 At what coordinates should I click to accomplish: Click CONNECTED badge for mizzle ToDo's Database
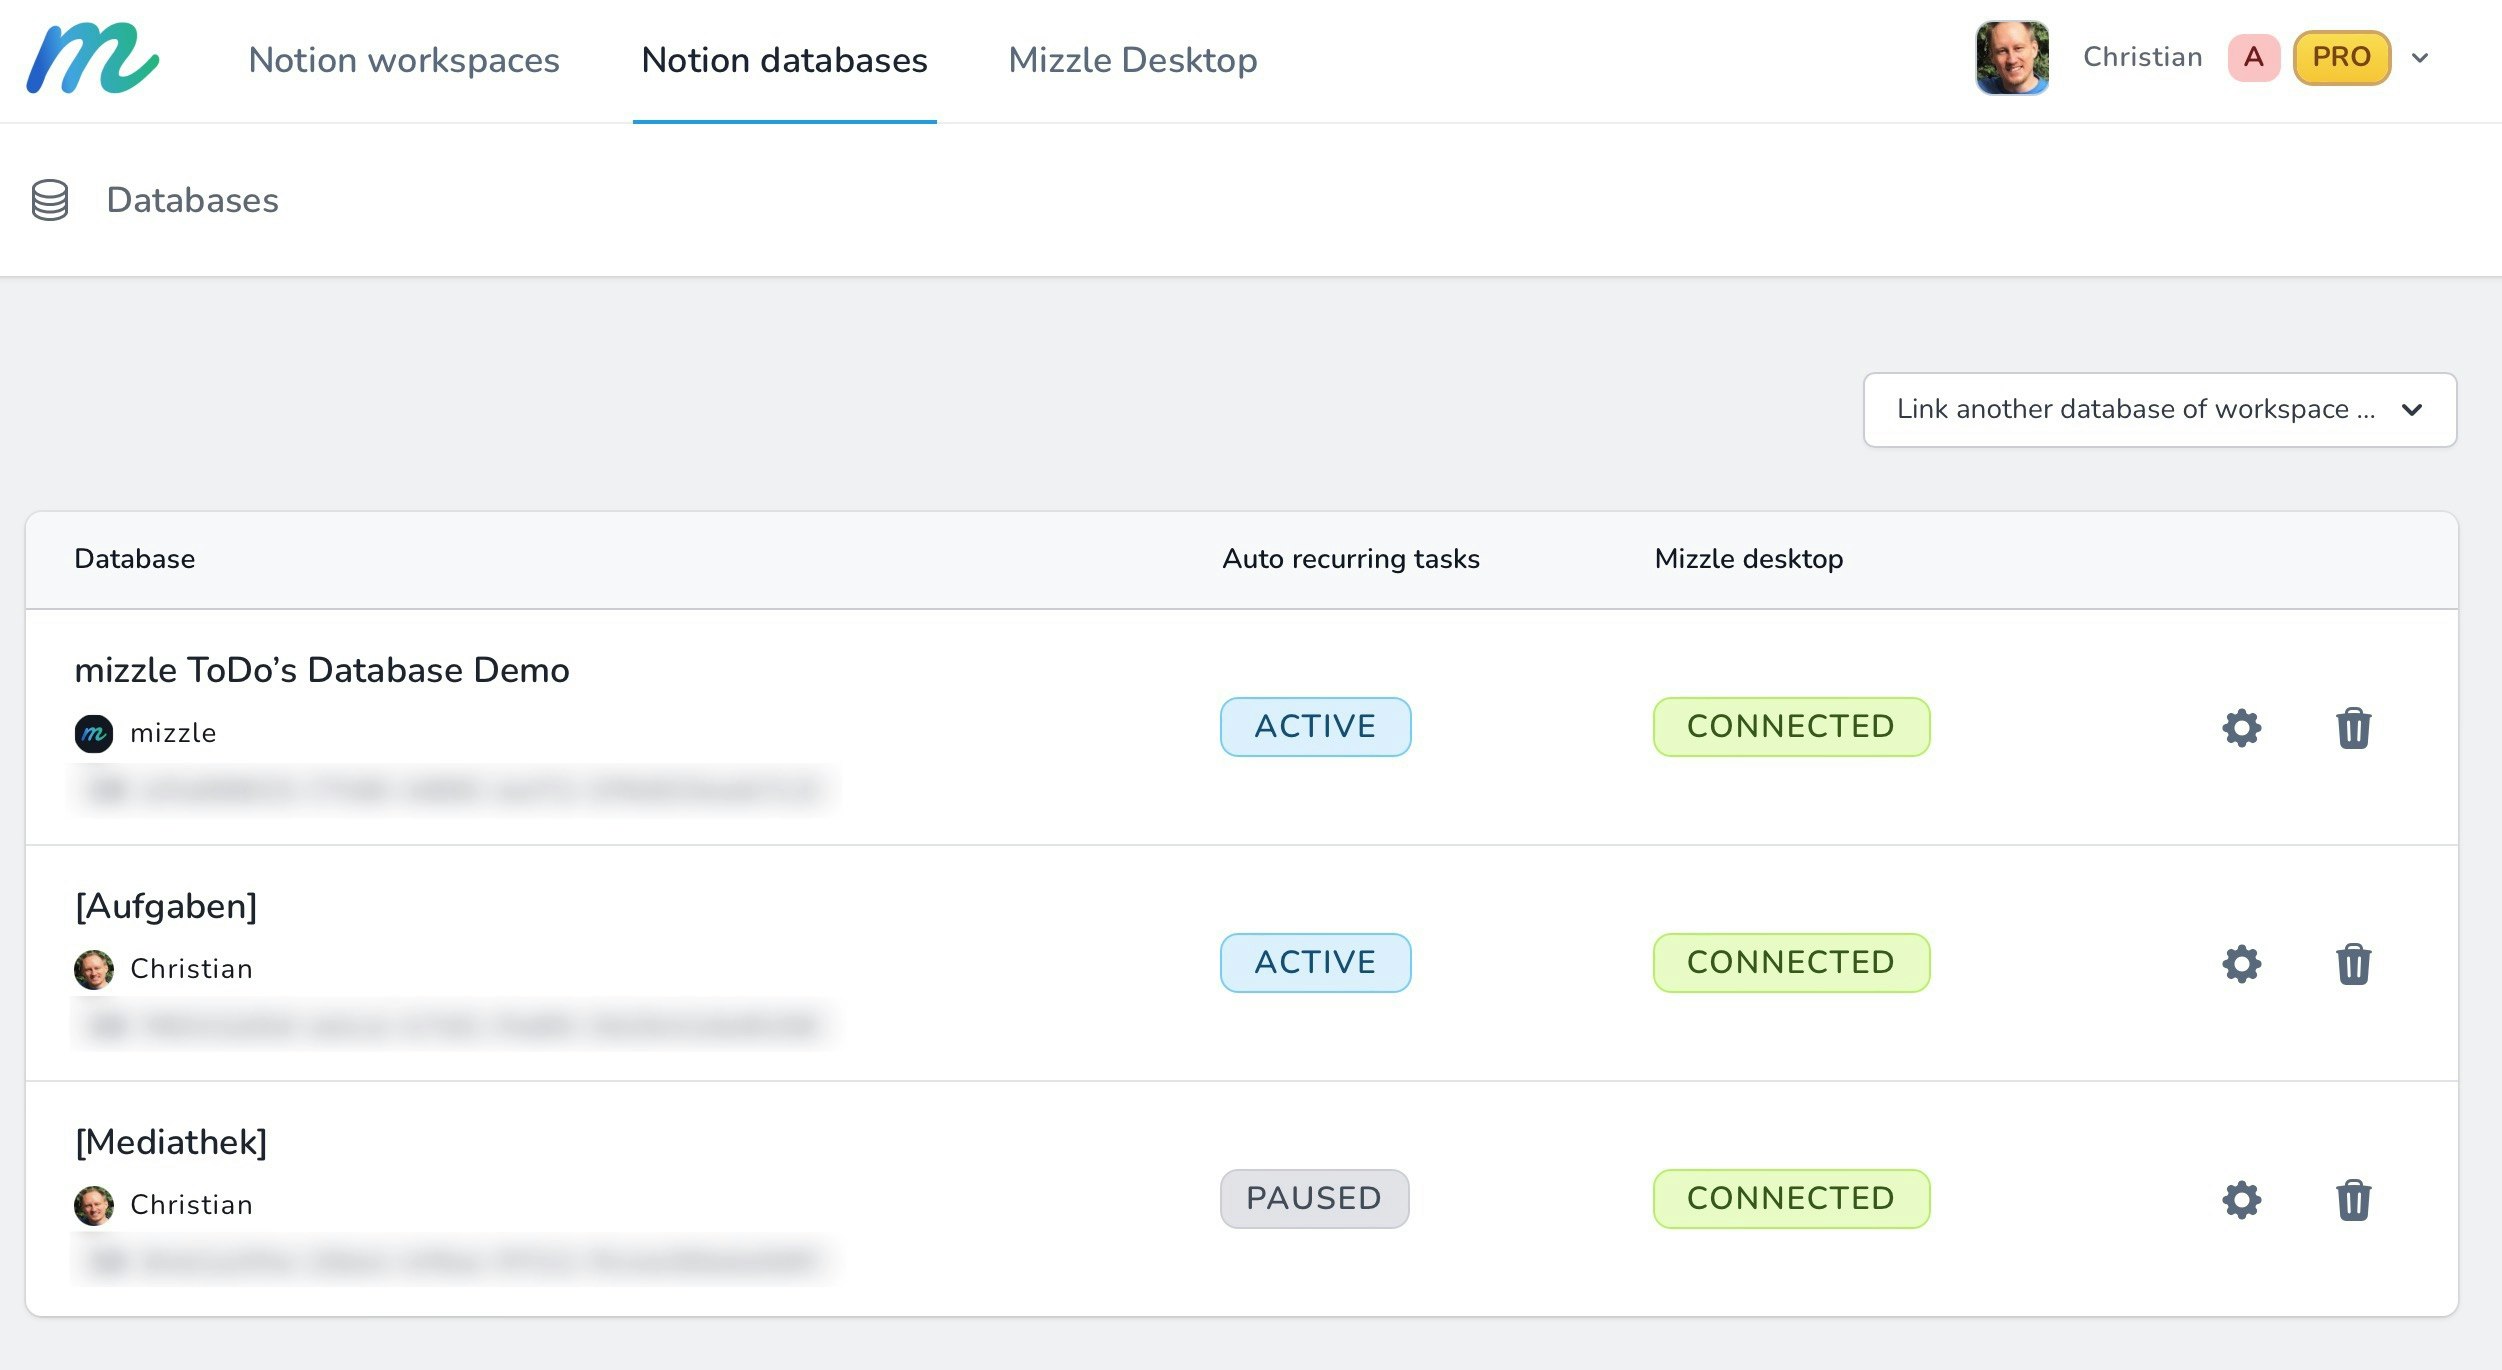tap(1791, 727)
